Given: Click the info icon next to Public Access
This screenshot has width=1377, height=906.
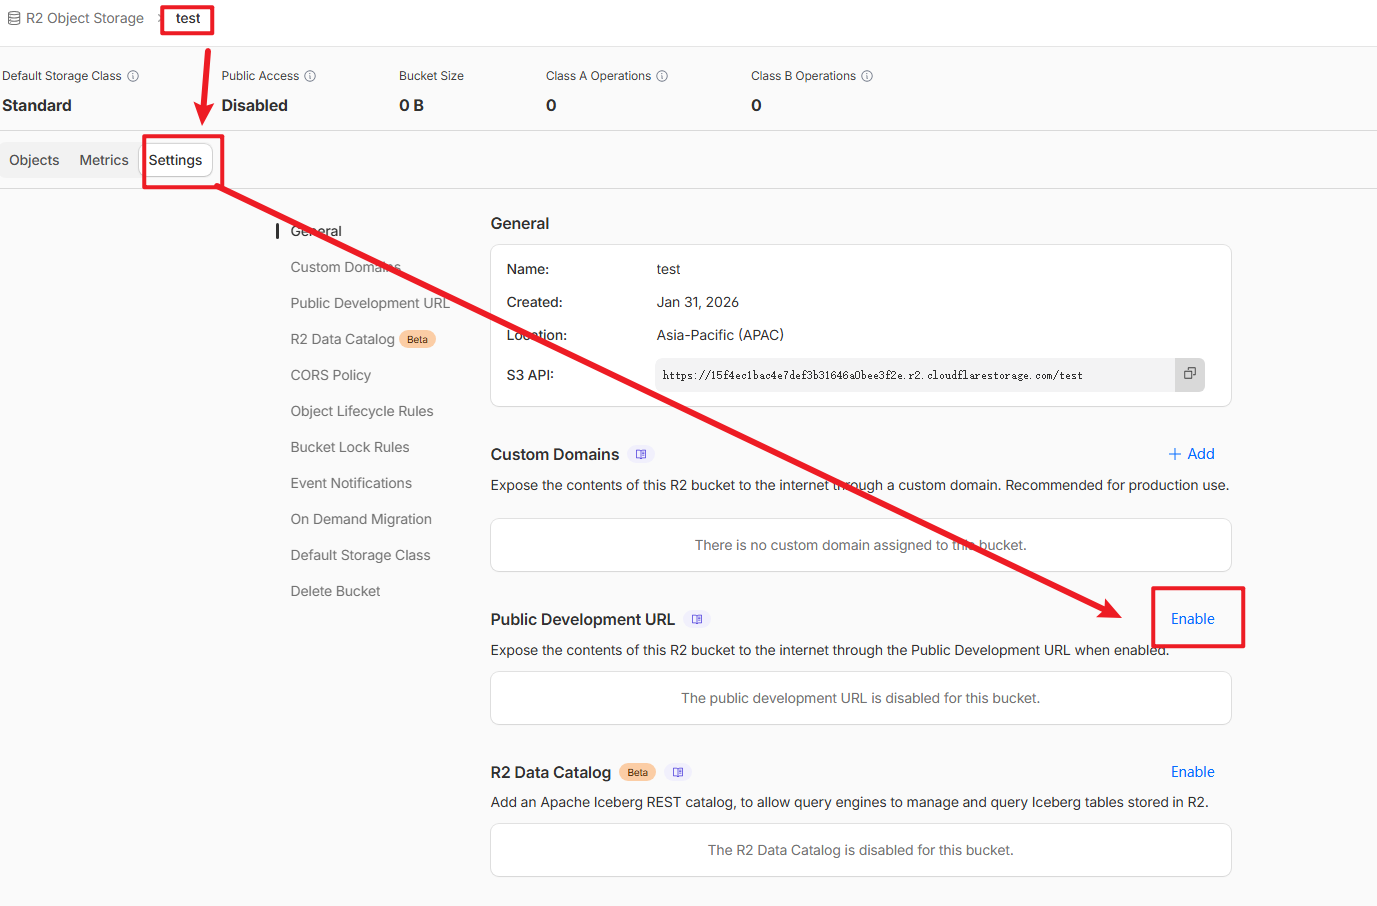Looking at the screenshot, I should pos(310,76).
